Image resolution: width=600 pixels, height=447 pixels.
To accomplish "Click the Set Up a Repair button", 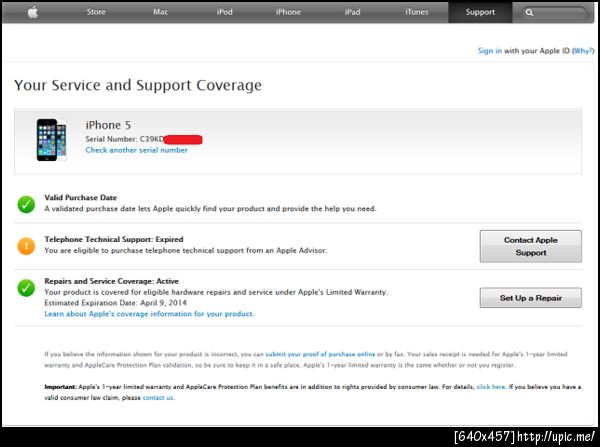I will 531,298.
